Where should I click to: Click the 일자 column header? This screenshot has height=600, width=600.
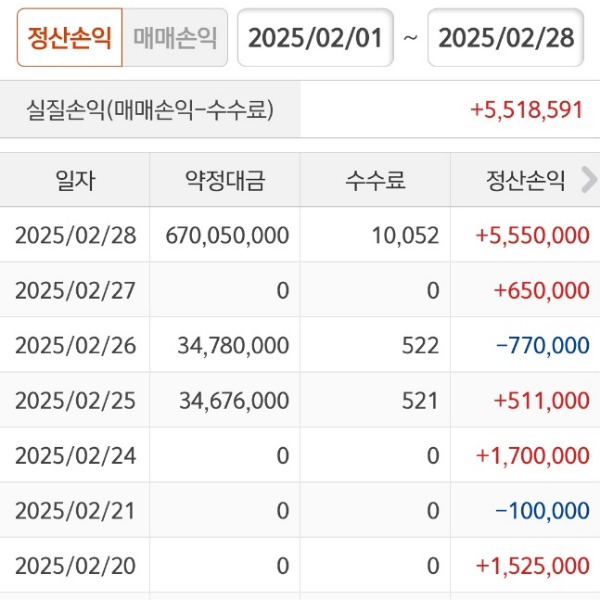click(75, 181)
